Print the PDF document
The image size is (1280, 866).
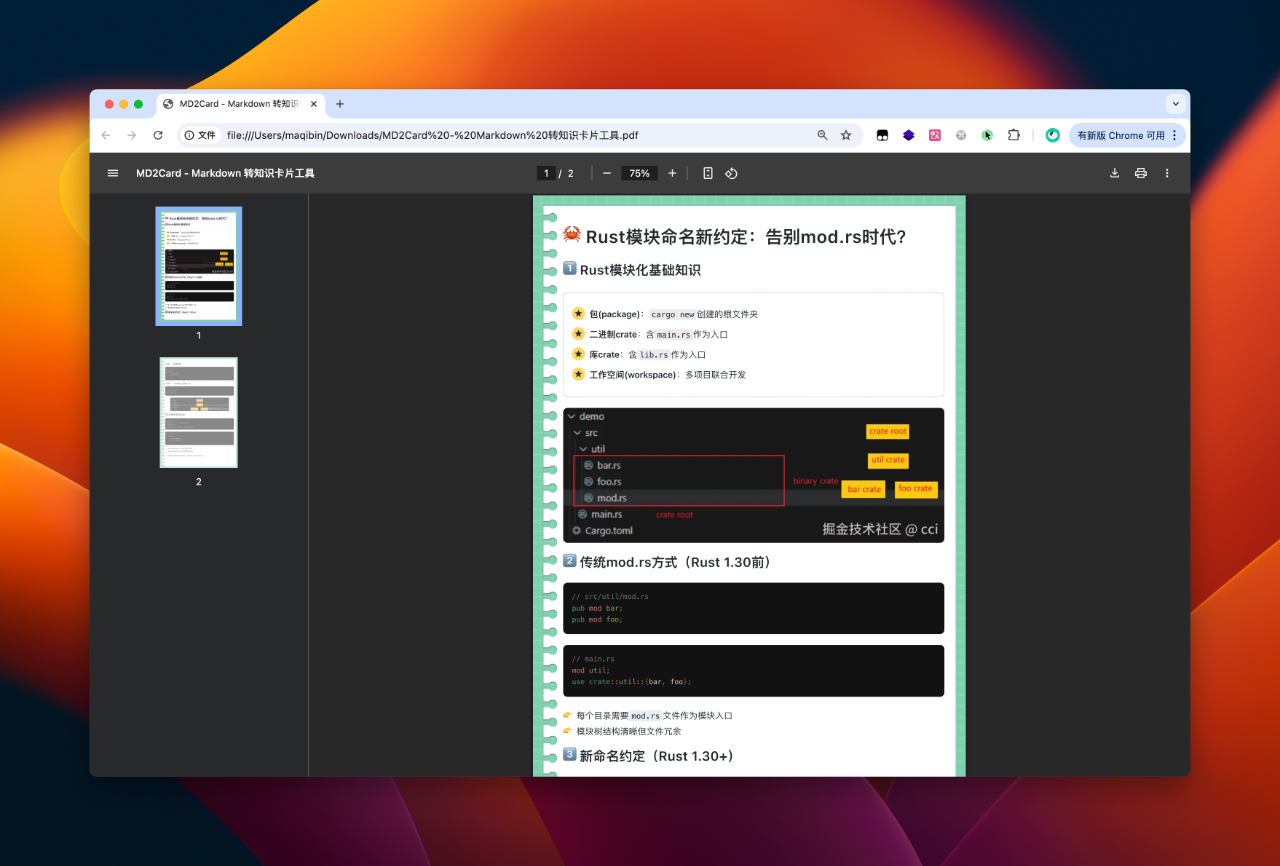tap(1141, 173)
